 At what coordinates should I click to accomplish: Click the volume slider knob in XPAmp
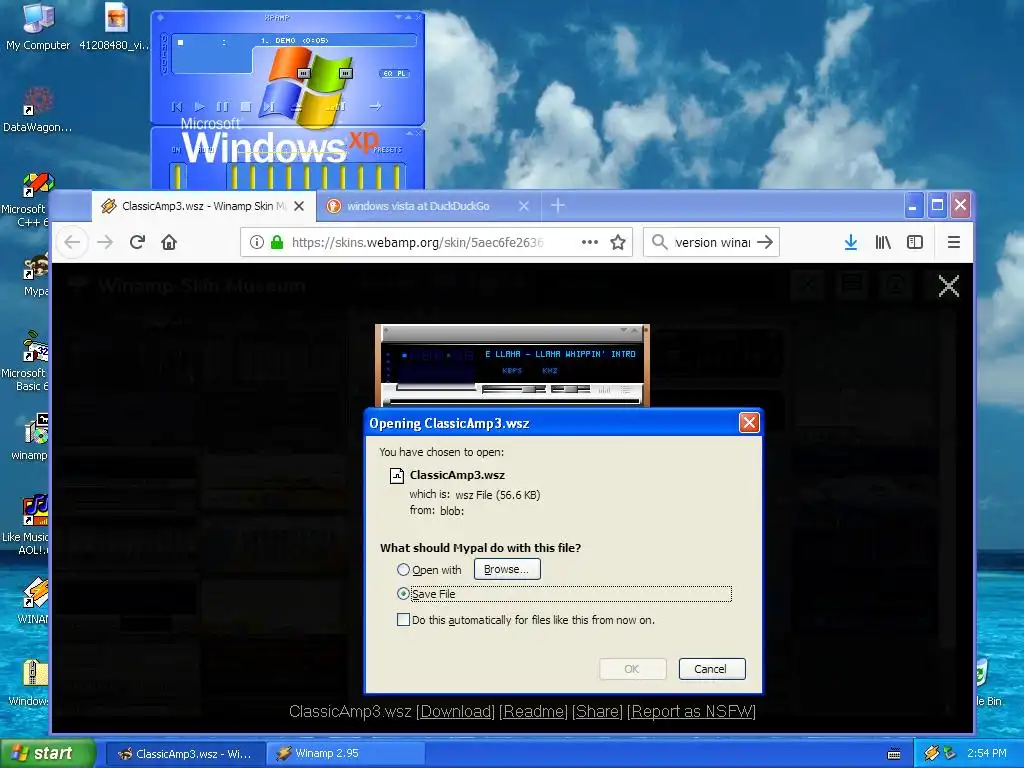tap(304, 73)
